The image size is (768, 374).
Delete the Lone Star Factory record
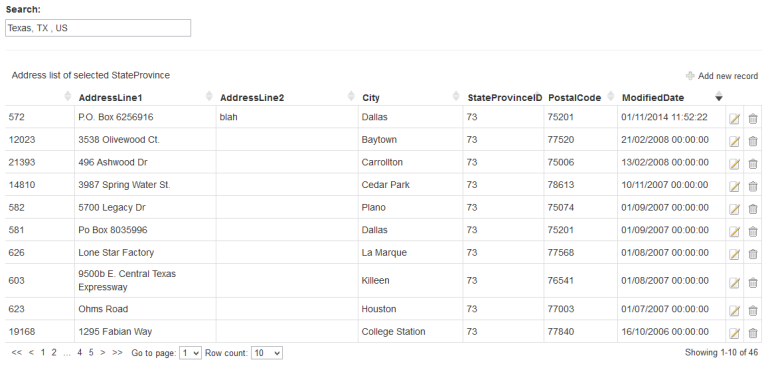click(x=753, y=254)
